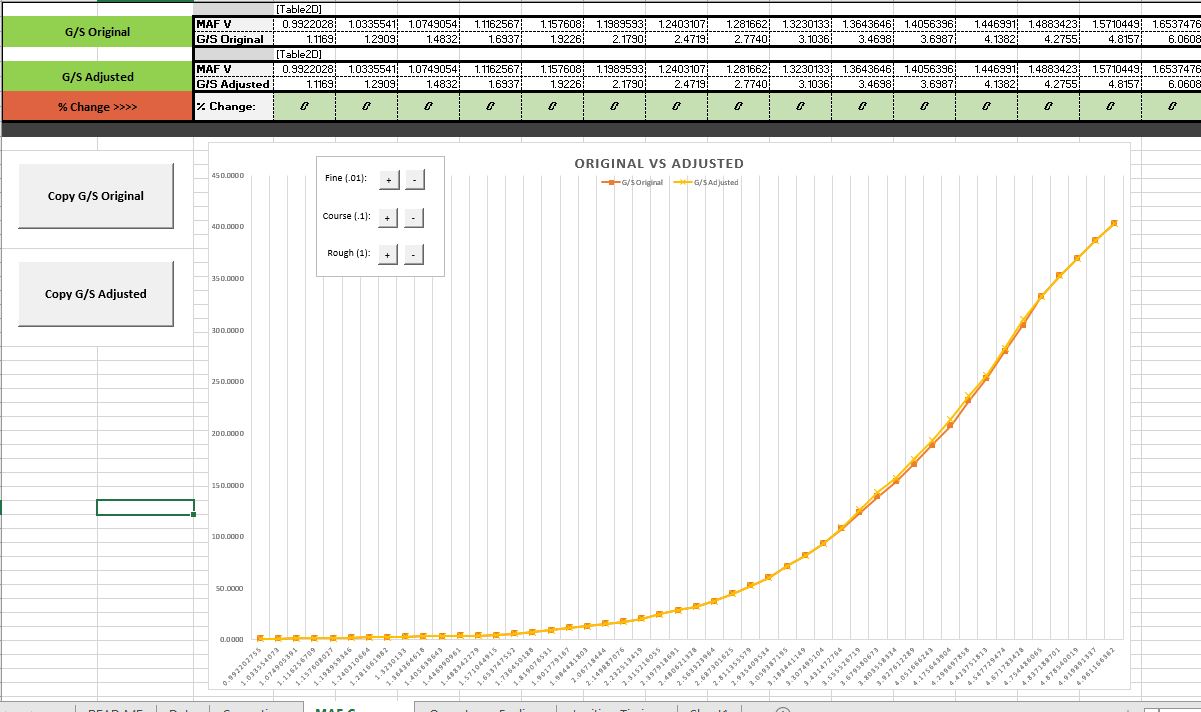Decrease value with Course (.1) minus button

coord(414,217)
